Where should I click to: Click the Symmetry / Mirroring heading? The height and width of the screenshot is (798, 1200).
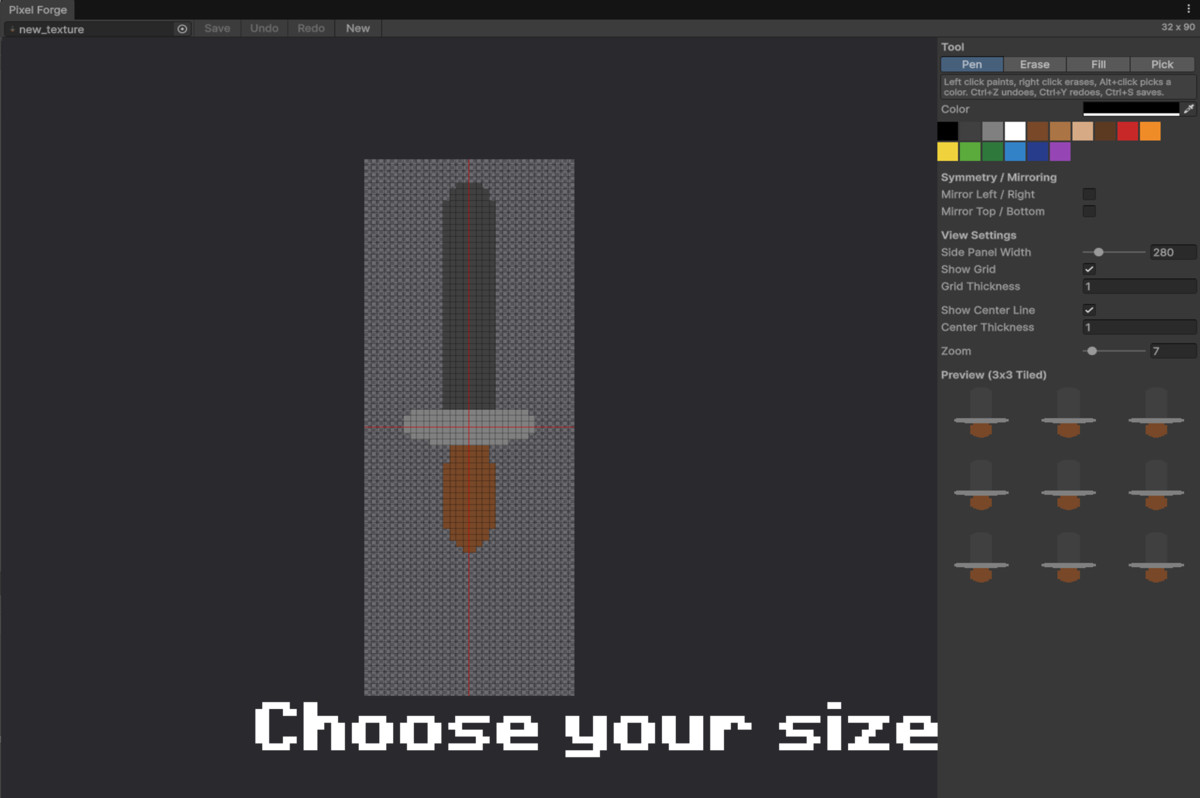[998, 177]
